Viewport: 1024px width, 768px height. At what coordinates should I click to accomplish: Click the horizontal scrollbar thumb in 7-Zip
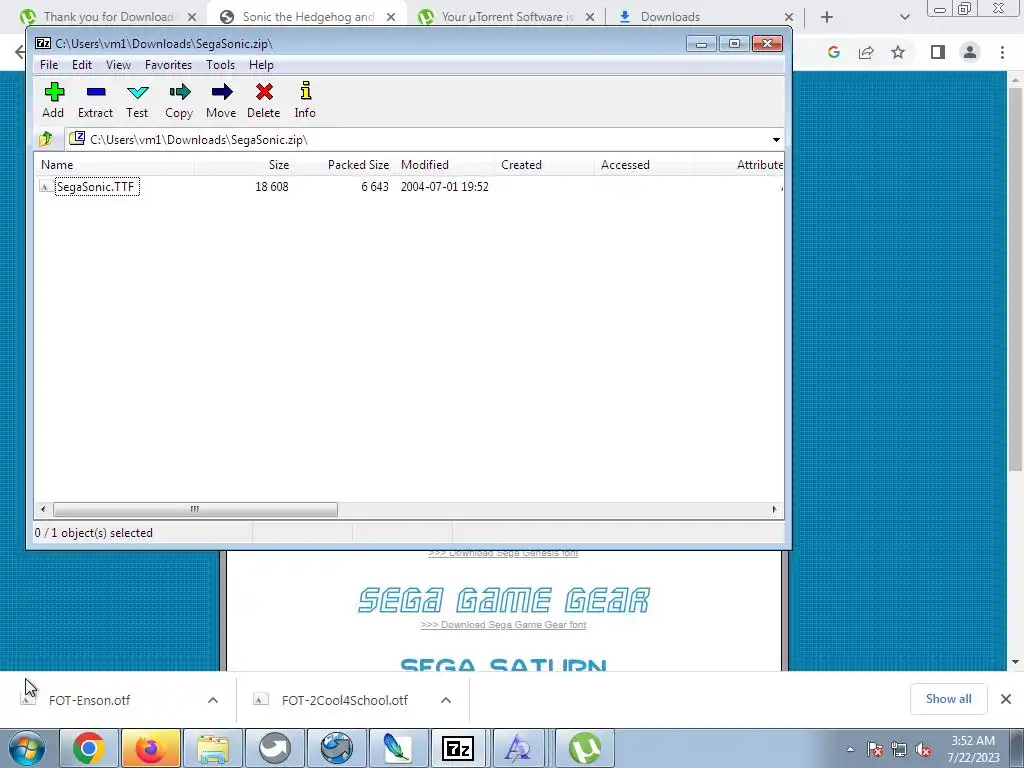pos(195,509)
